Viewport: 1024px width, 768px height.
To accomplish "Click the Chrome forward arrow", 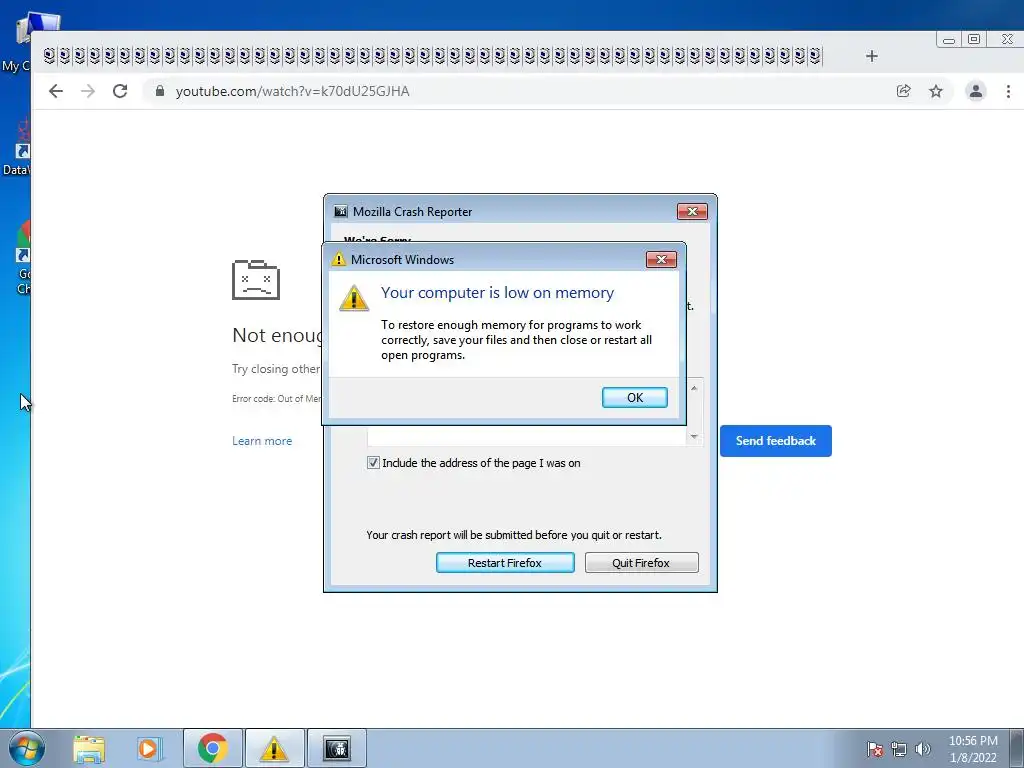I will pyautogui.click(x=88, y=91).
